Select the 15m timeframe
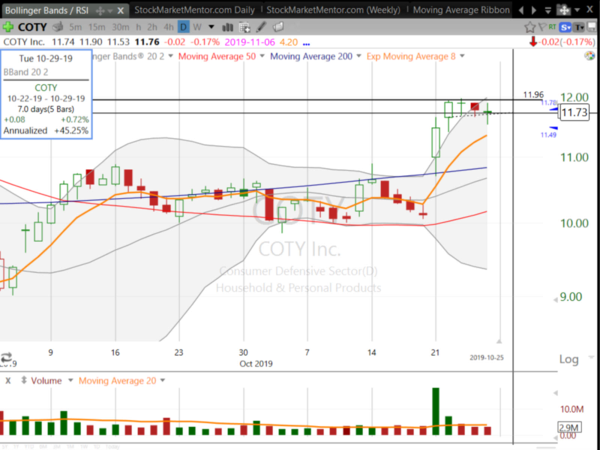Screen dimensions: 600x450 pos(96,27)
